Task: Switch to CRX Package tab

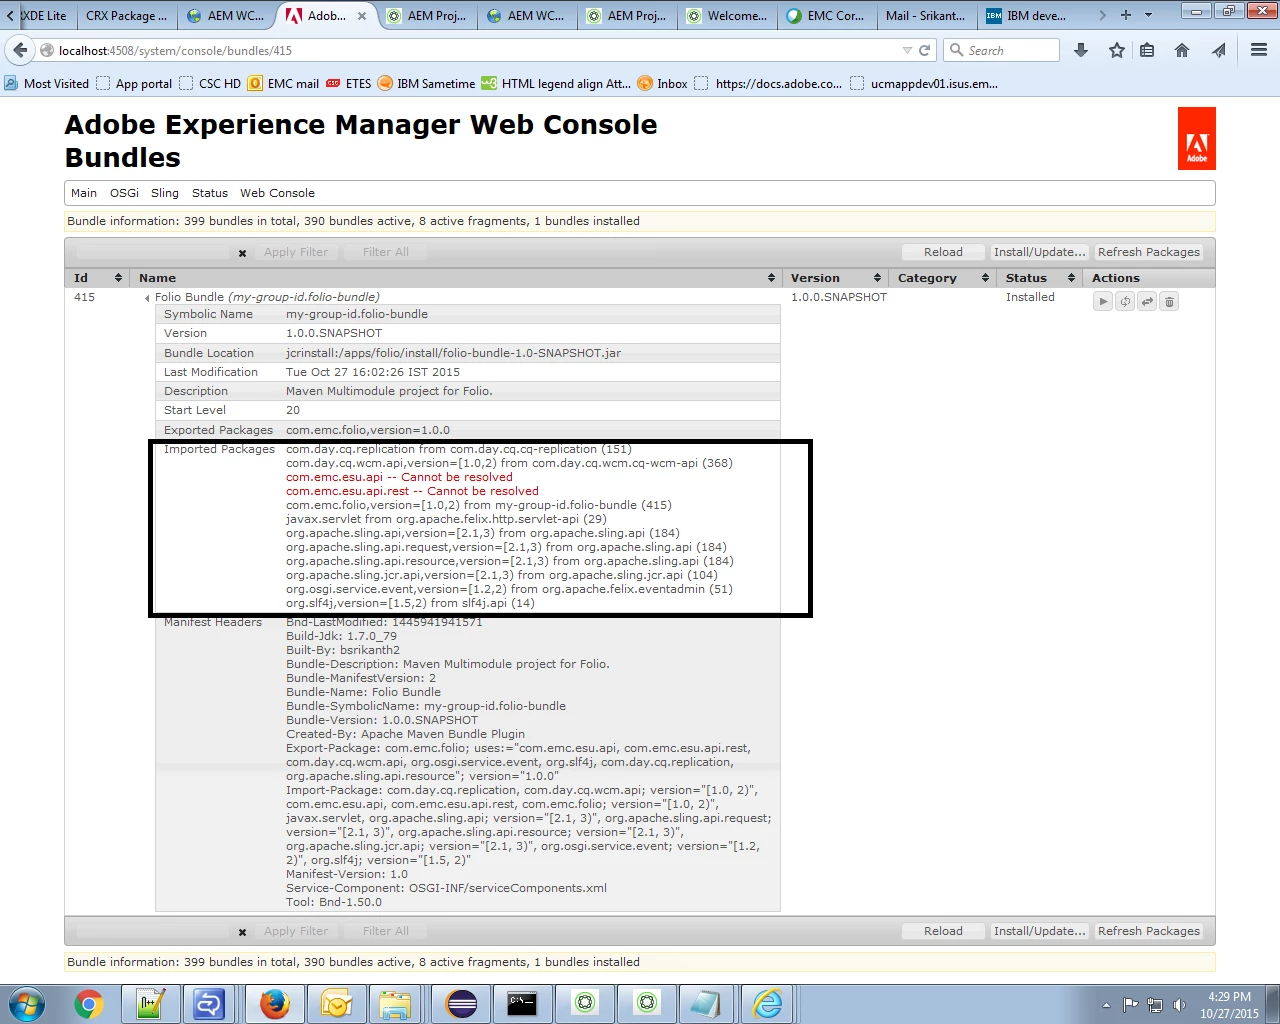Action: coord(126,15)
